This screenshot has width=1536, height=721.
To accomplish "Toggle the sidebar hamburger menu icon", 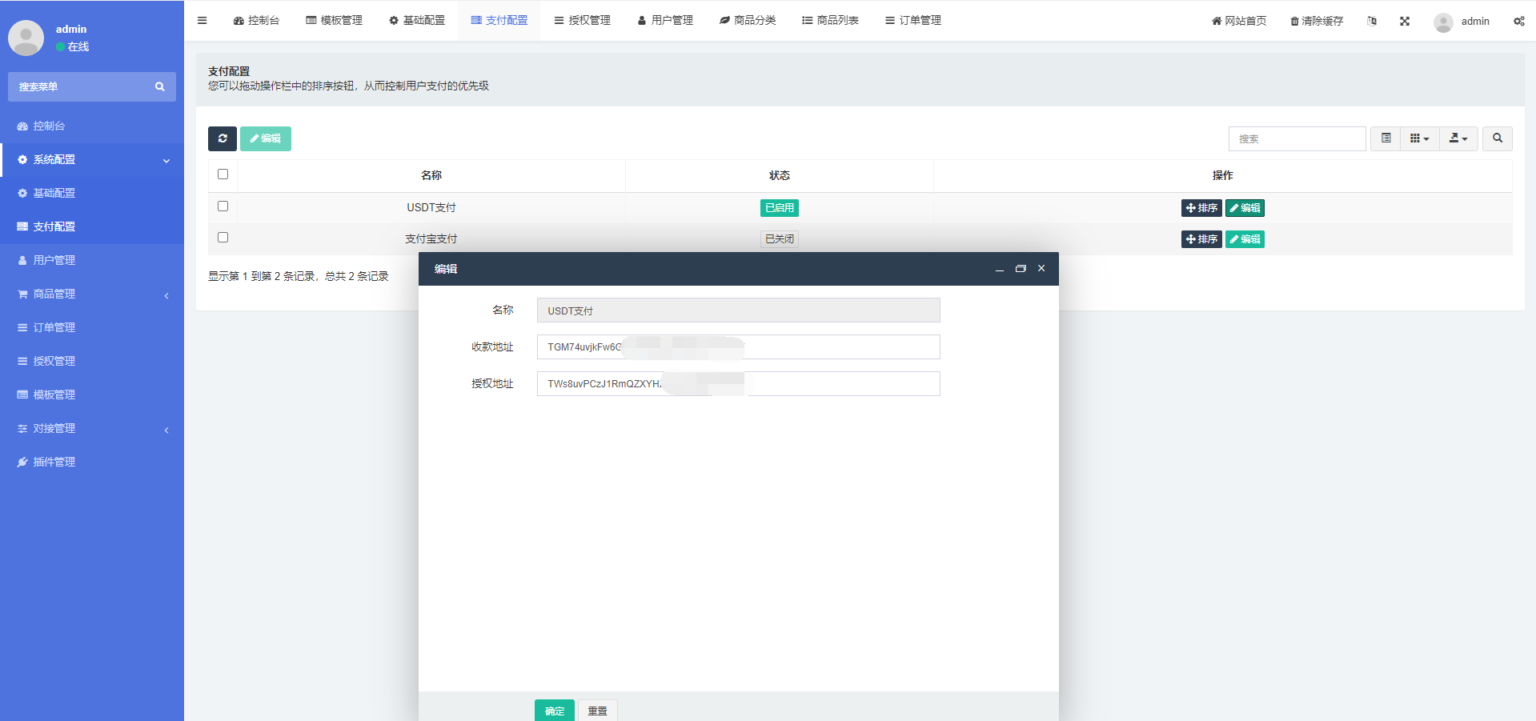I will [202, 21].
